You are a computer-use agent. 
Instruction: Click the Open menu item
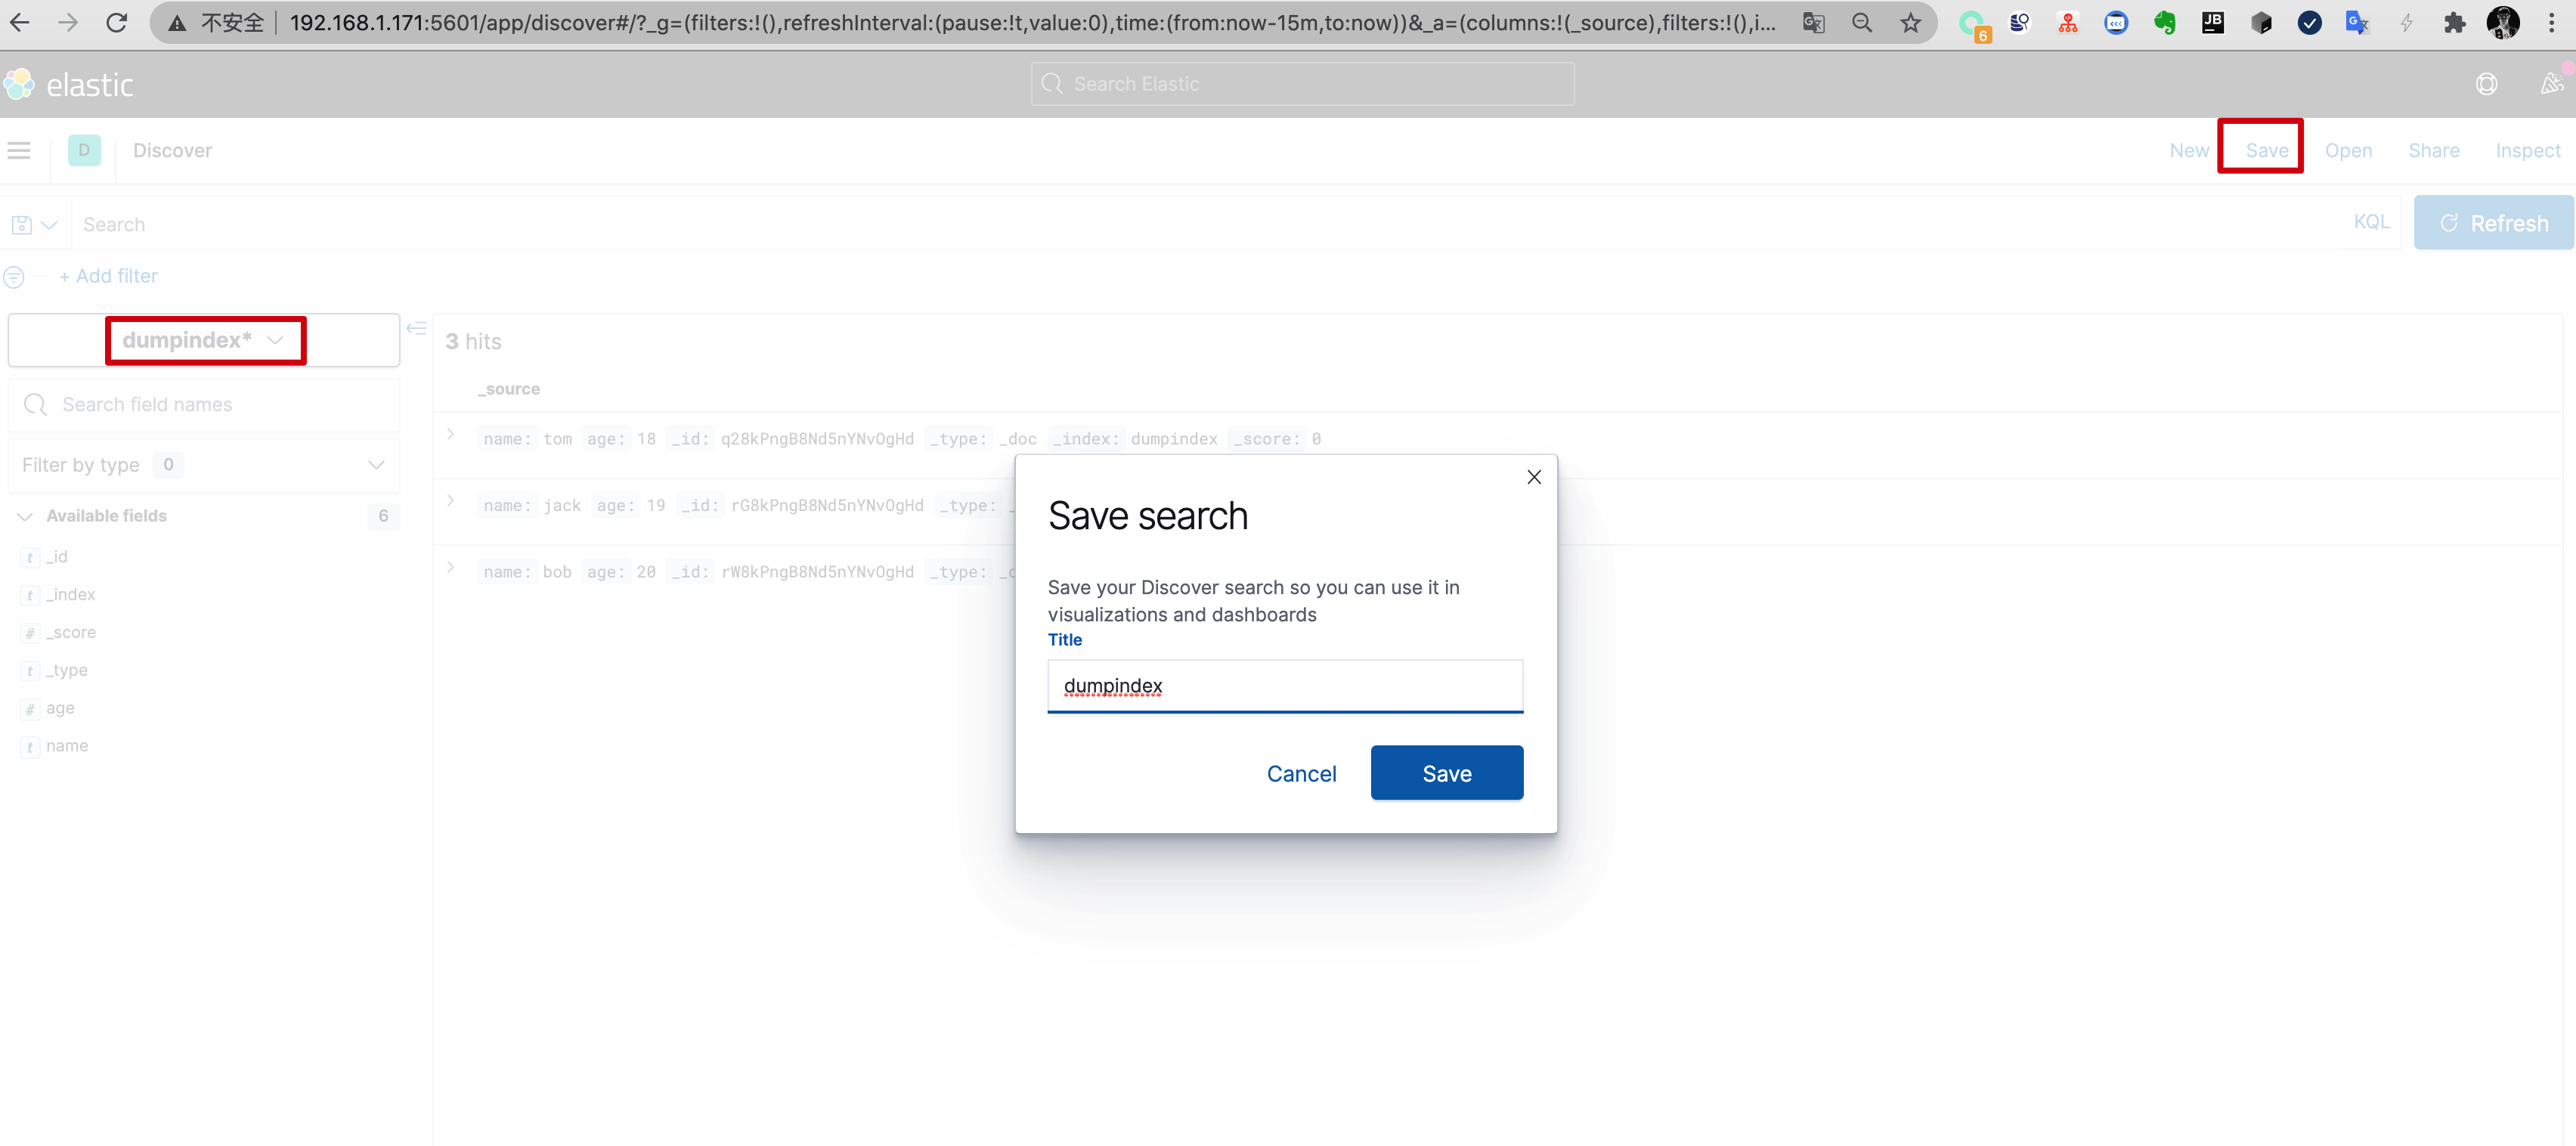click(2348, 151)
